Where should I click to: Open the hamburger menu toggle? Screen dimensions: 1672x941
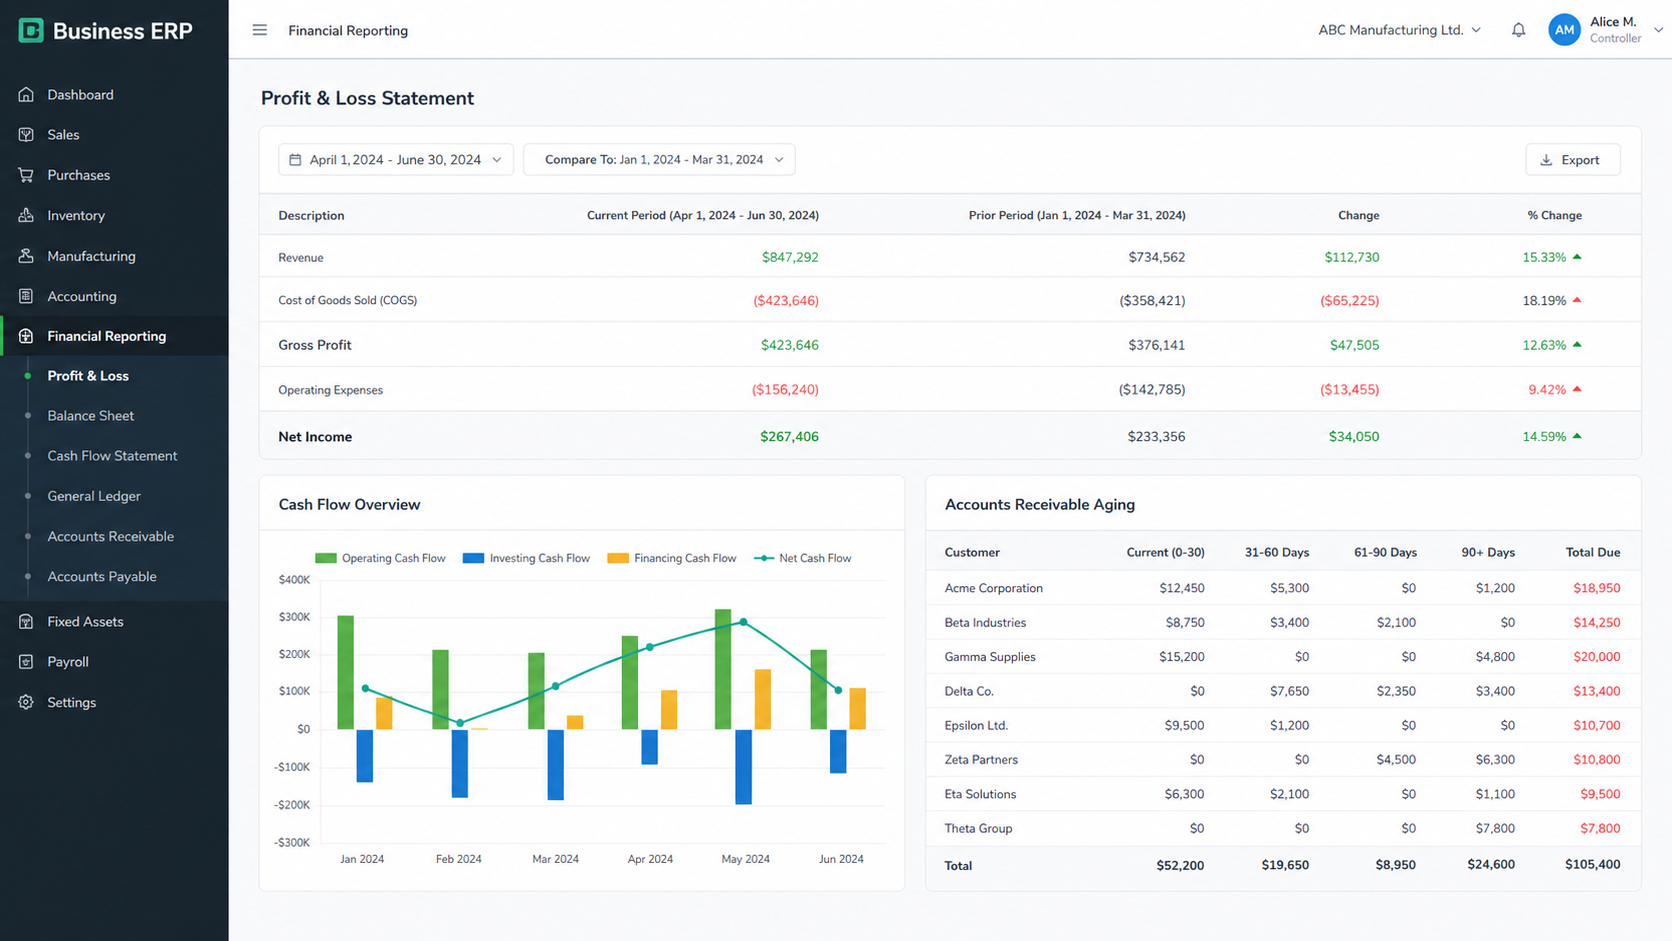(260, 30)
